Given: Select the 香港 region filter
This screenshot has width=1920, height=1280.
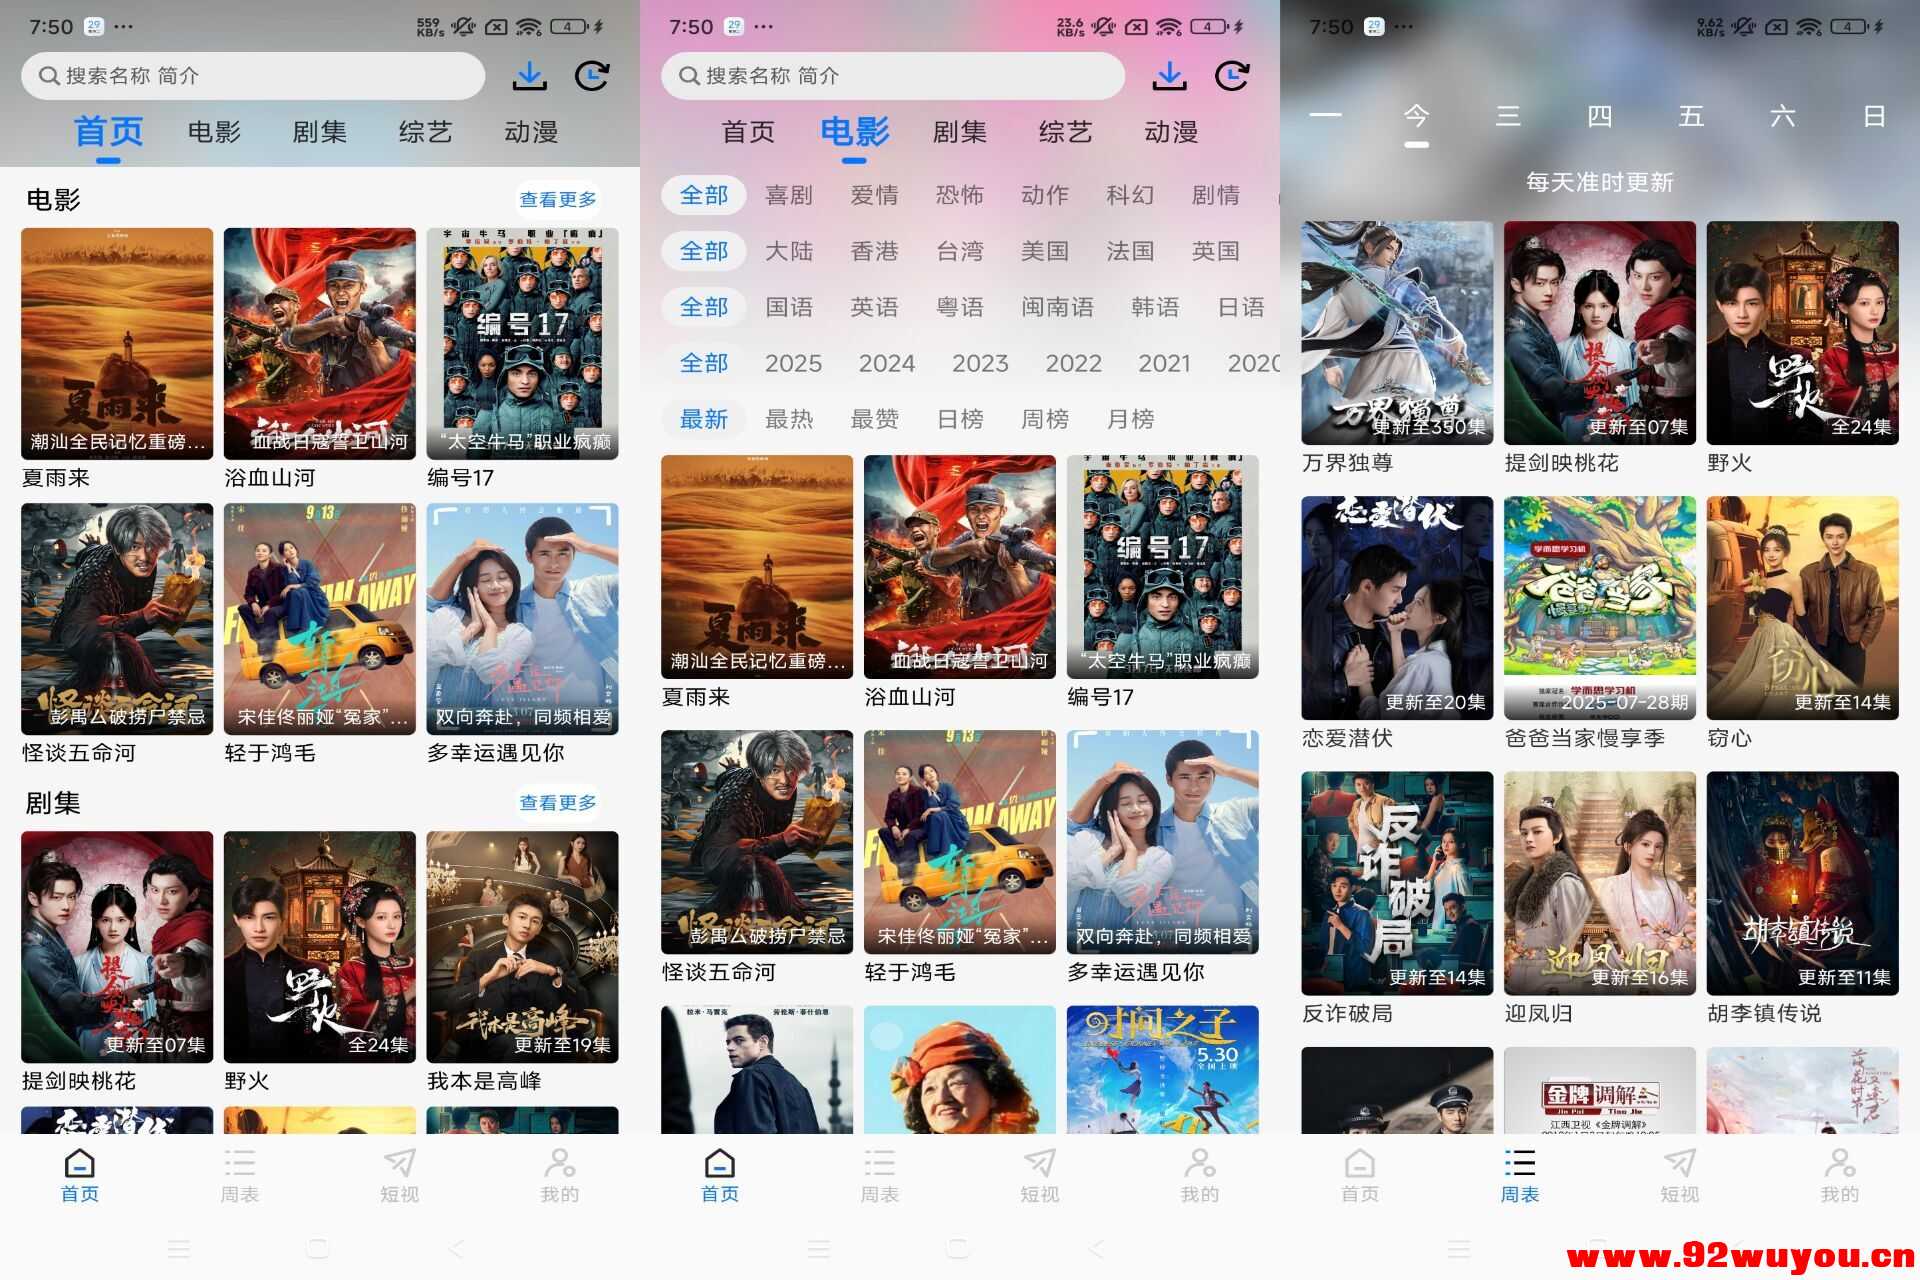Looking at the screenshot, I should click(x=875, y=251).
